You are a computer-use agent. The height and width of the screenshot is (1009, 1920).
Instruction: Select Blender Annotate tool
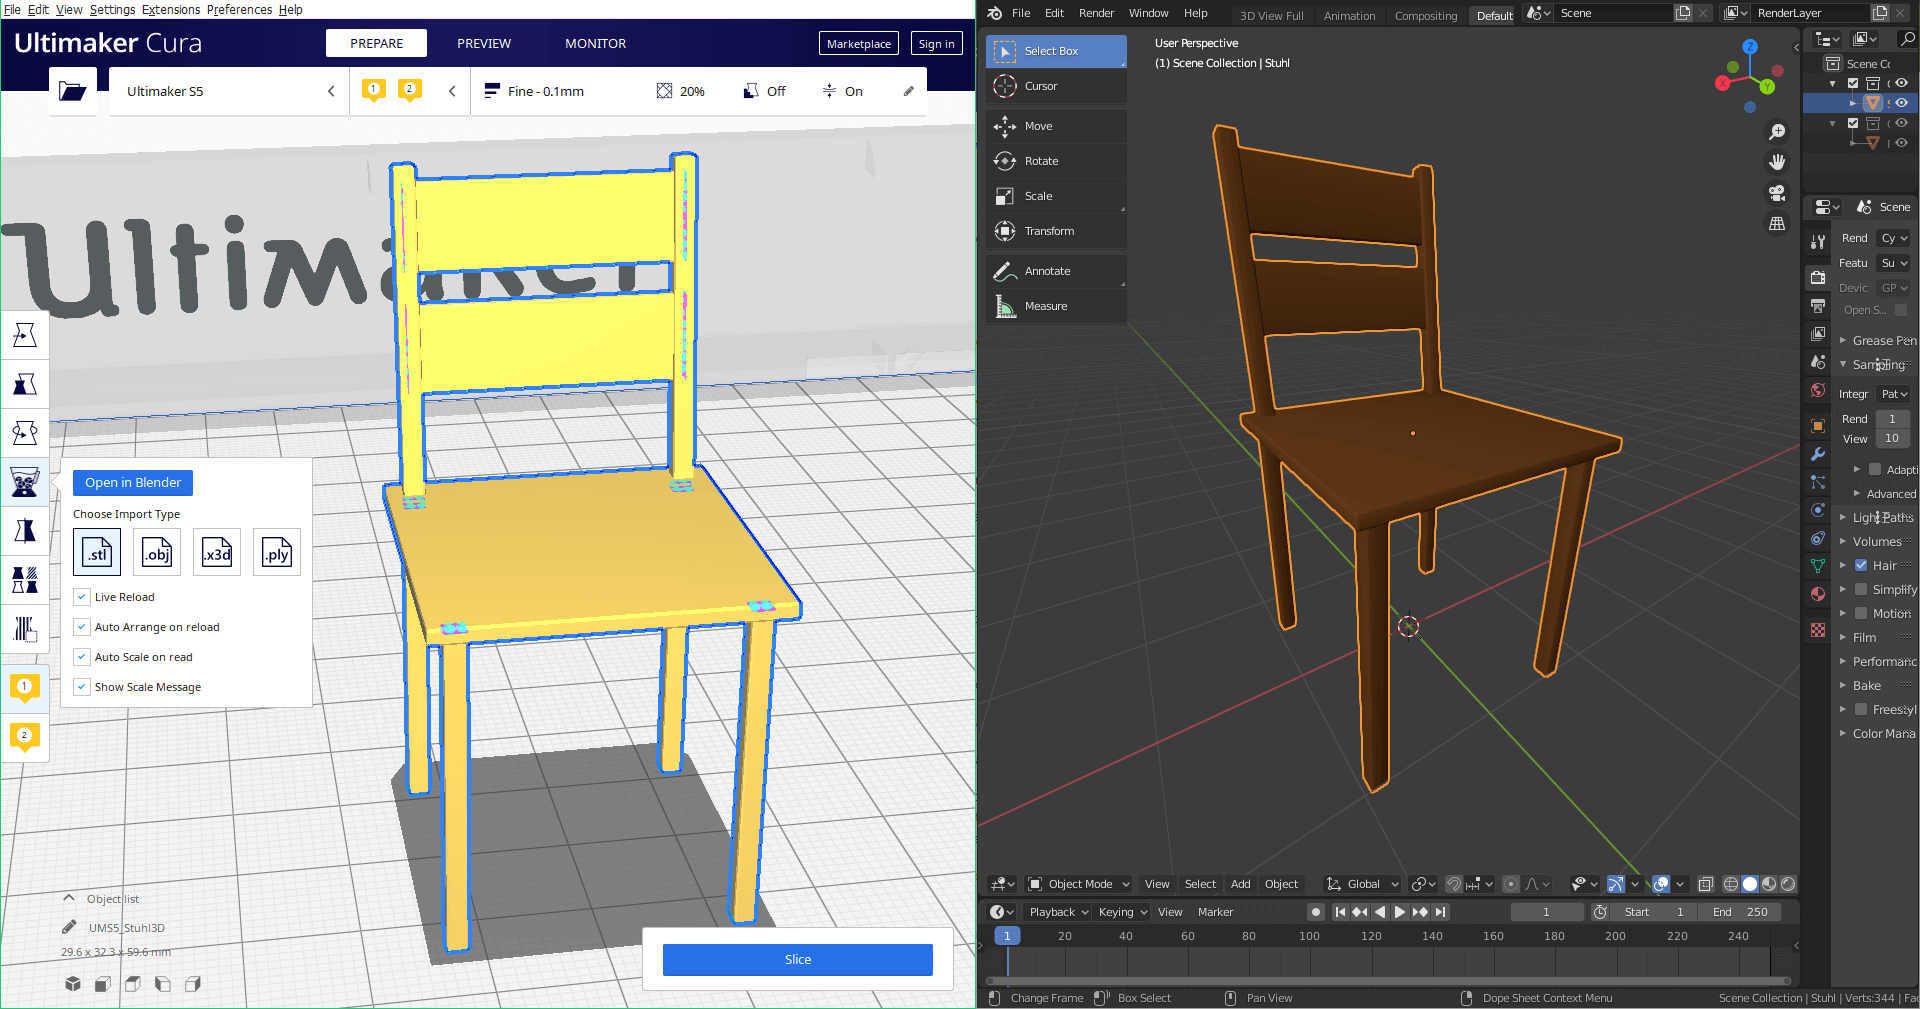[x=1056, y=271]
